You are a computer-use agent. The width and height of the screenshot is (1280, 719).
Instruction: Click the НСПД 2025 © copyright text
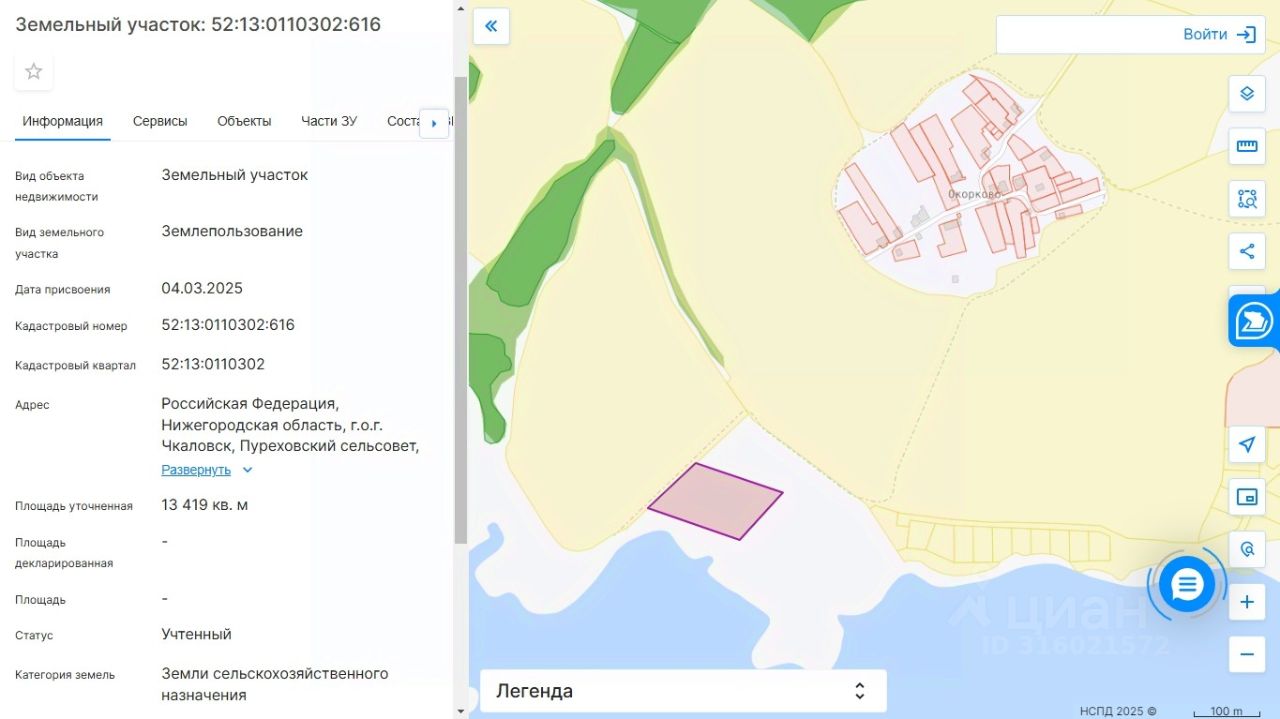pos(1118,711)
